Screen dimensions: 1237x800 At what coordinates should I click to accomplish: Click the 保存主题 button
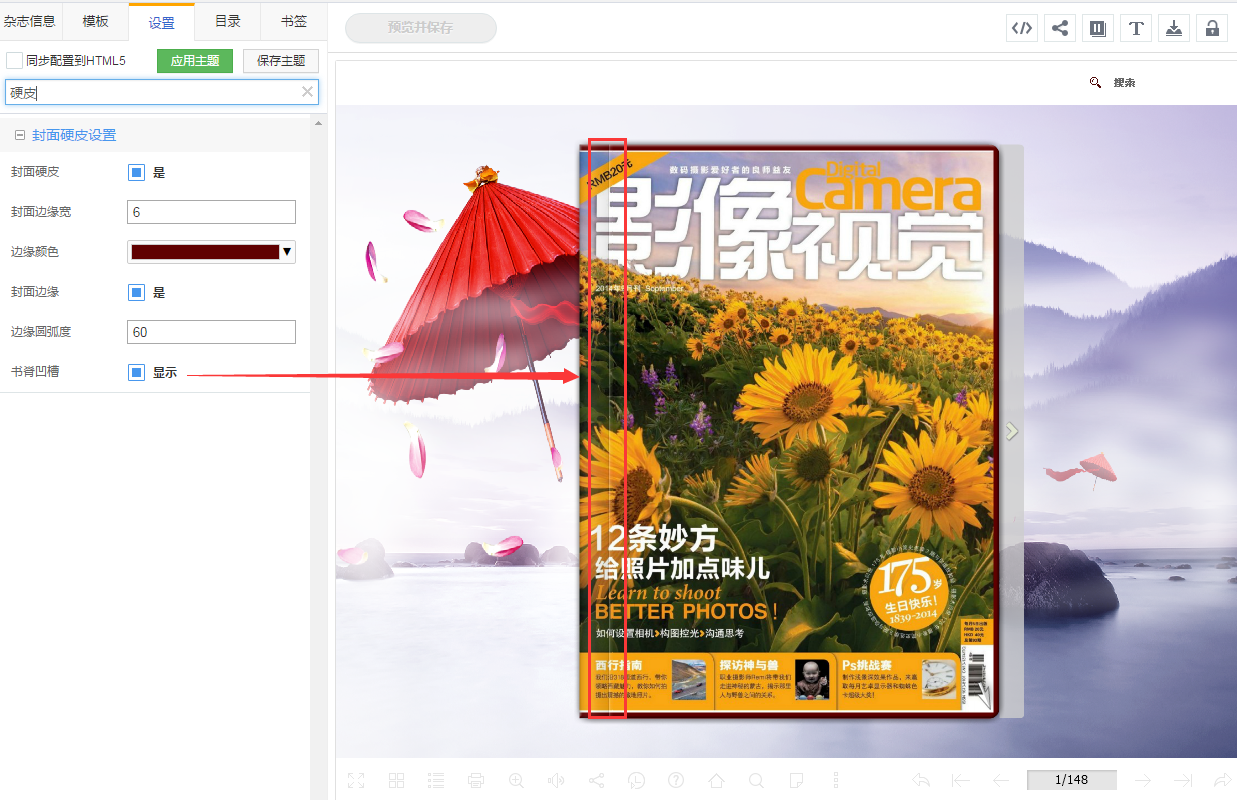coord(281,61)
